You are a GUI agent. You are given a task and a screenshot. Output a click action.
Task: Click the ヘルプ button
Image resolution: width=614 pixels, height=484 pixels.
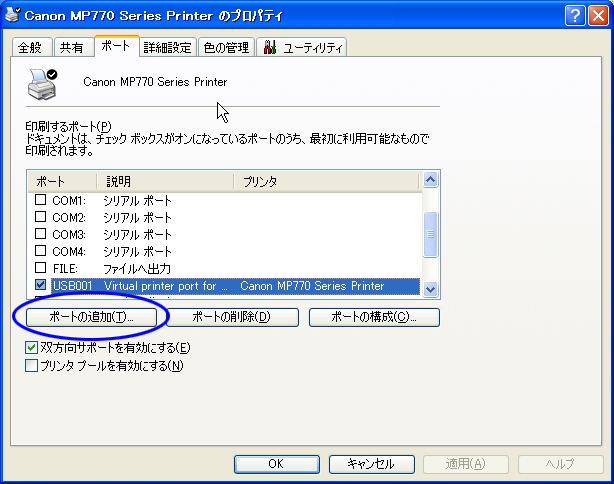[561, 464]
